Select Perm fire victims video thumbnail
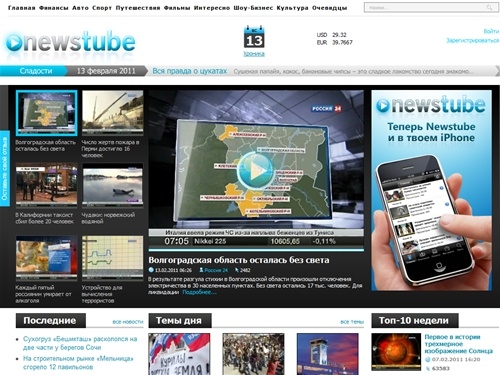Viewport: 500px width, 375px height. coord(113,112)
